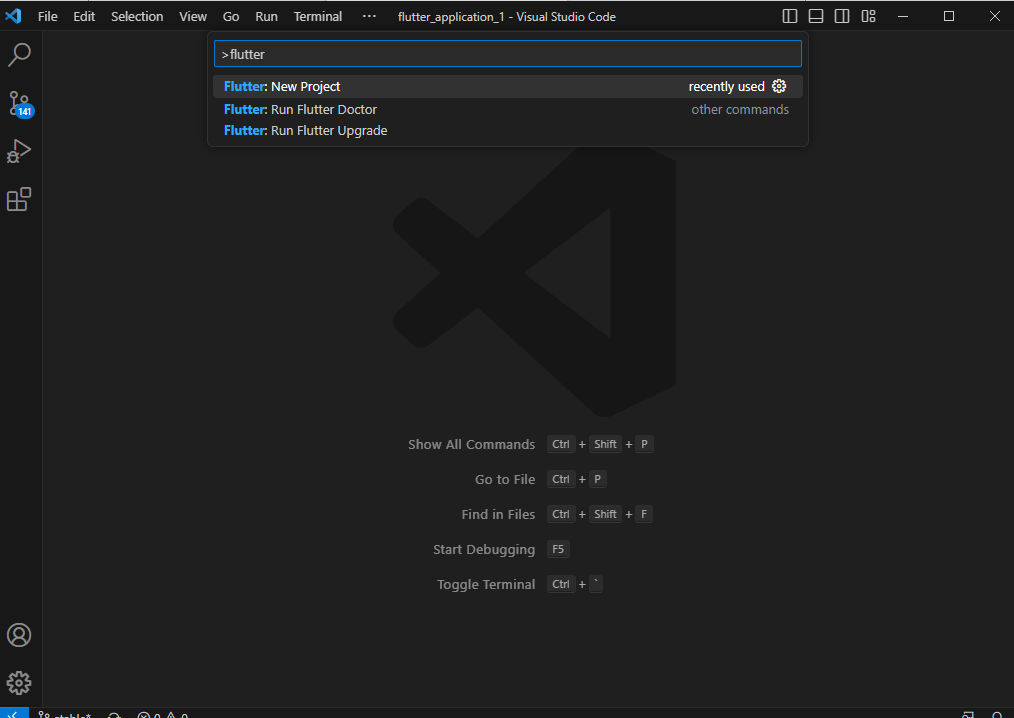Maximize the VS Code window
Screen dimensions: 1014x718
pos(949,16)
